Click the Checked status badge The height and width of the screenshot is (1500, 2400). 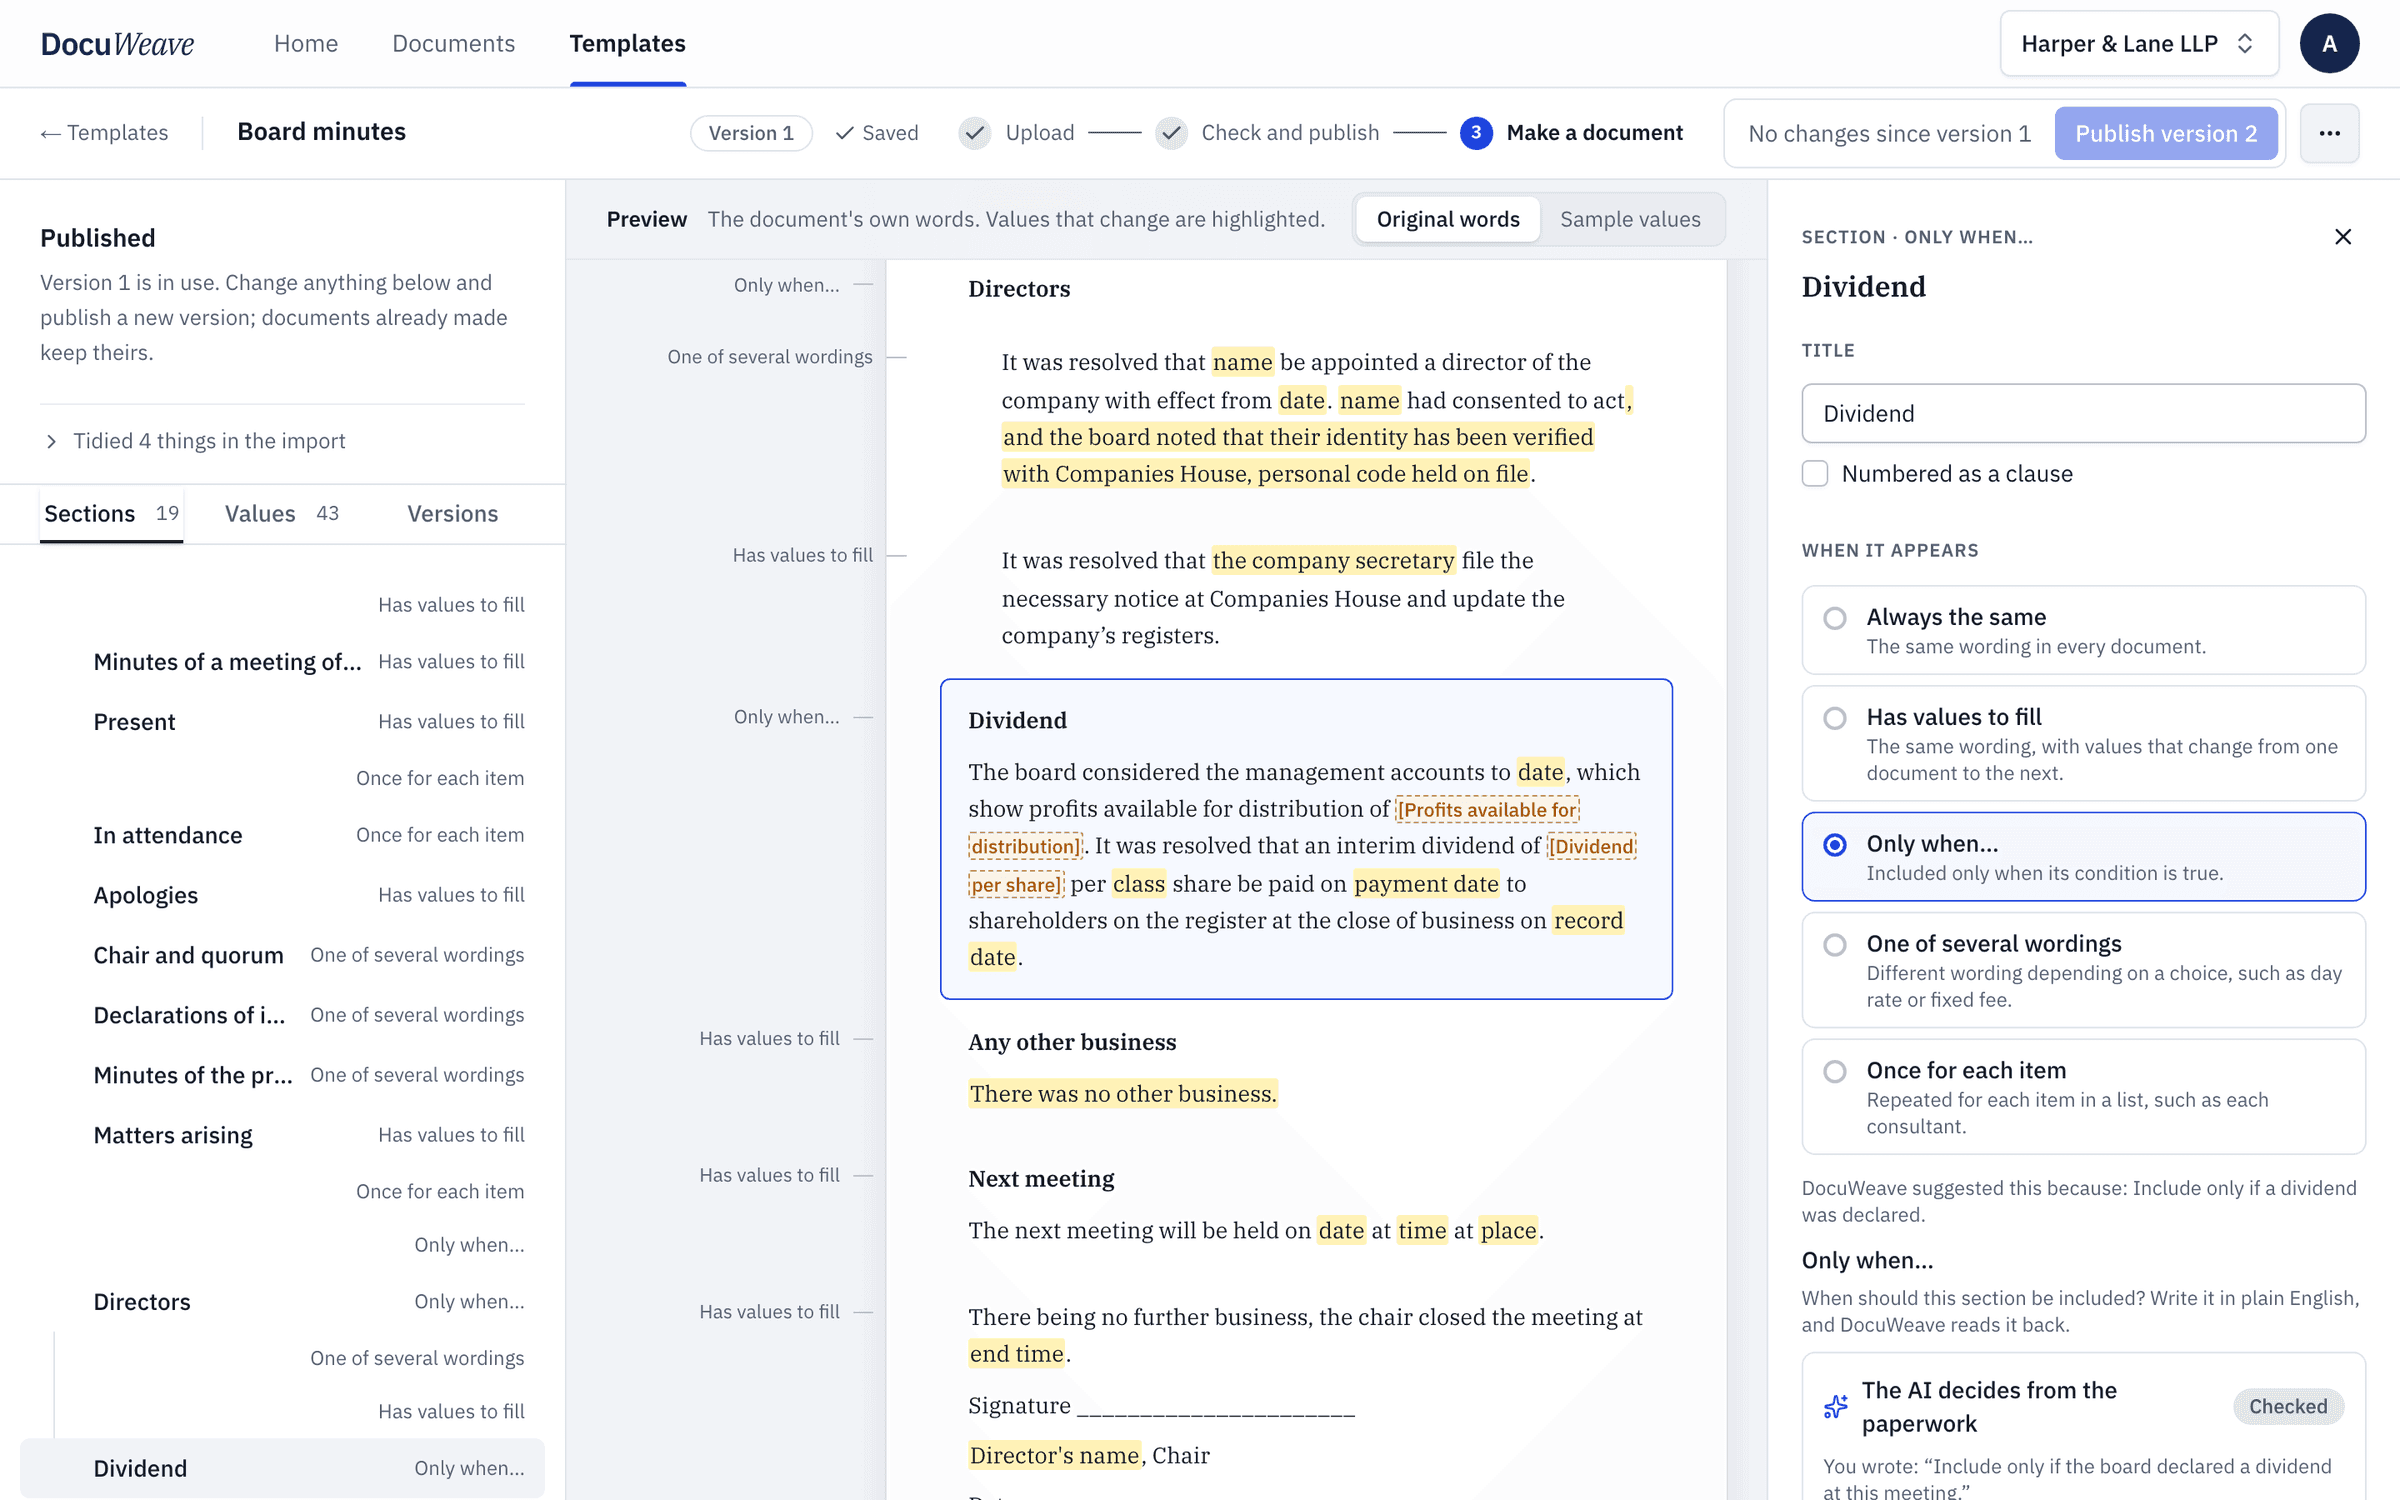(2288, 1406)
